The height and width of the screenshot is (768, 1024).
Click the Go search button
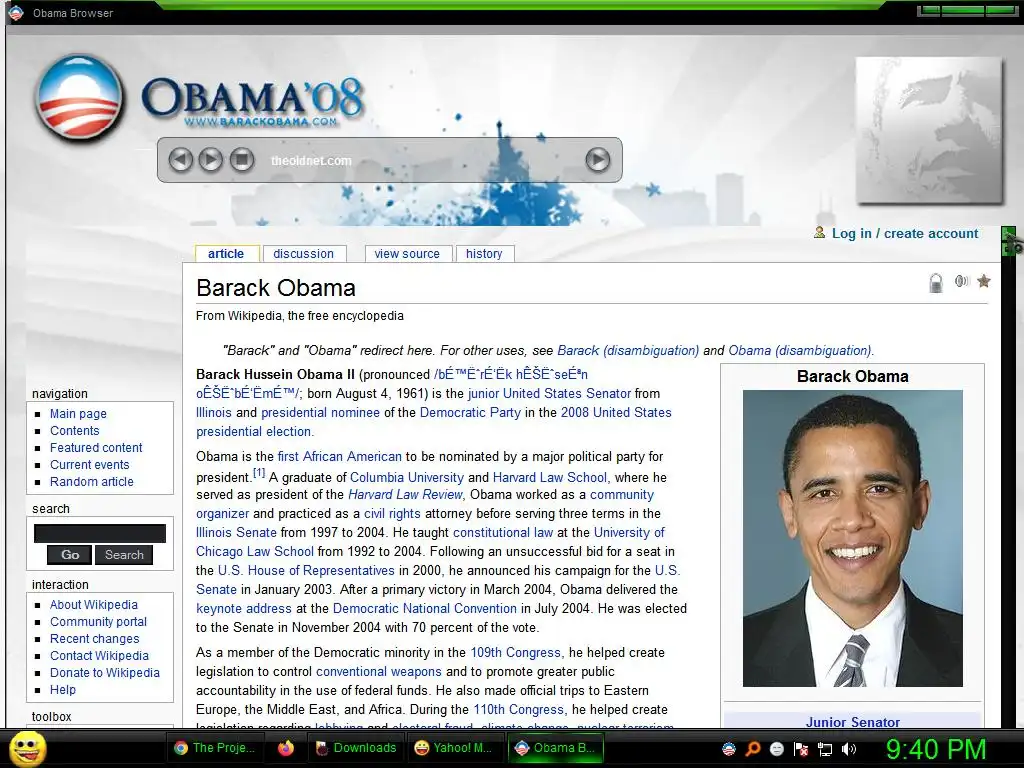click(70, 554)
